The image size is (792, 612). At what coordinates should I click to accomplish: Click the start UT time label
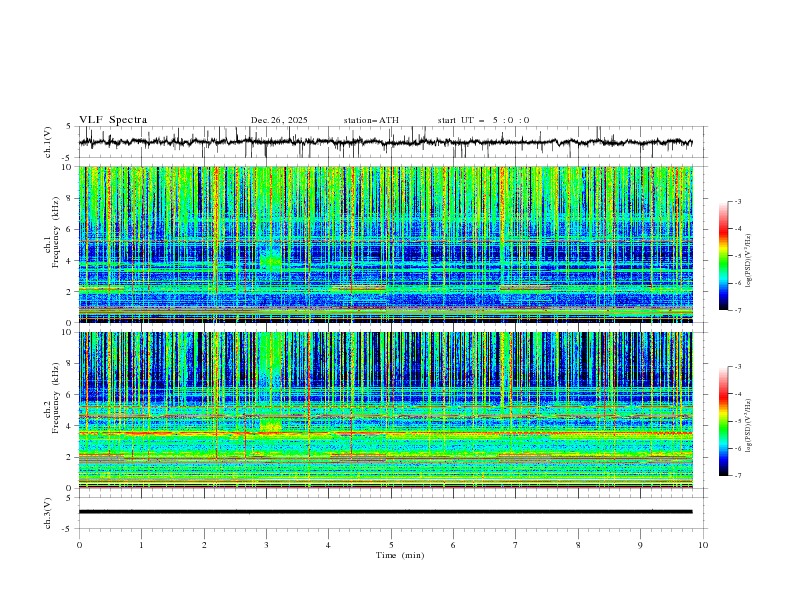coord(483,120)
